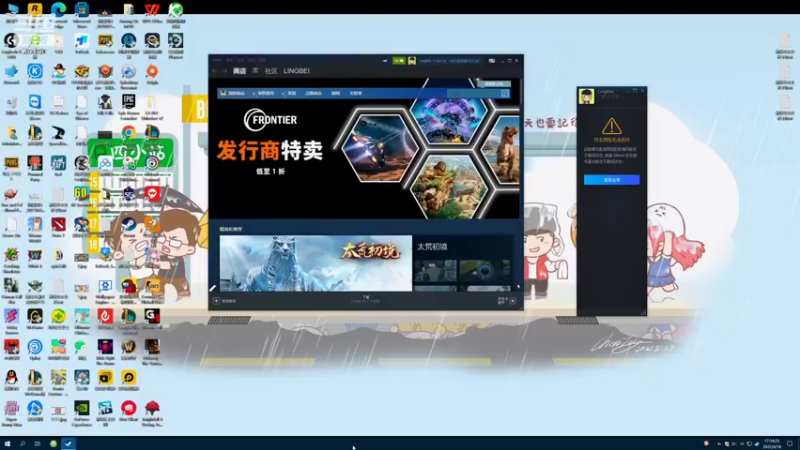Screen dimensions: 800x450
Task: Open the Windows Start menu
Action: click(x=7, y=444)
